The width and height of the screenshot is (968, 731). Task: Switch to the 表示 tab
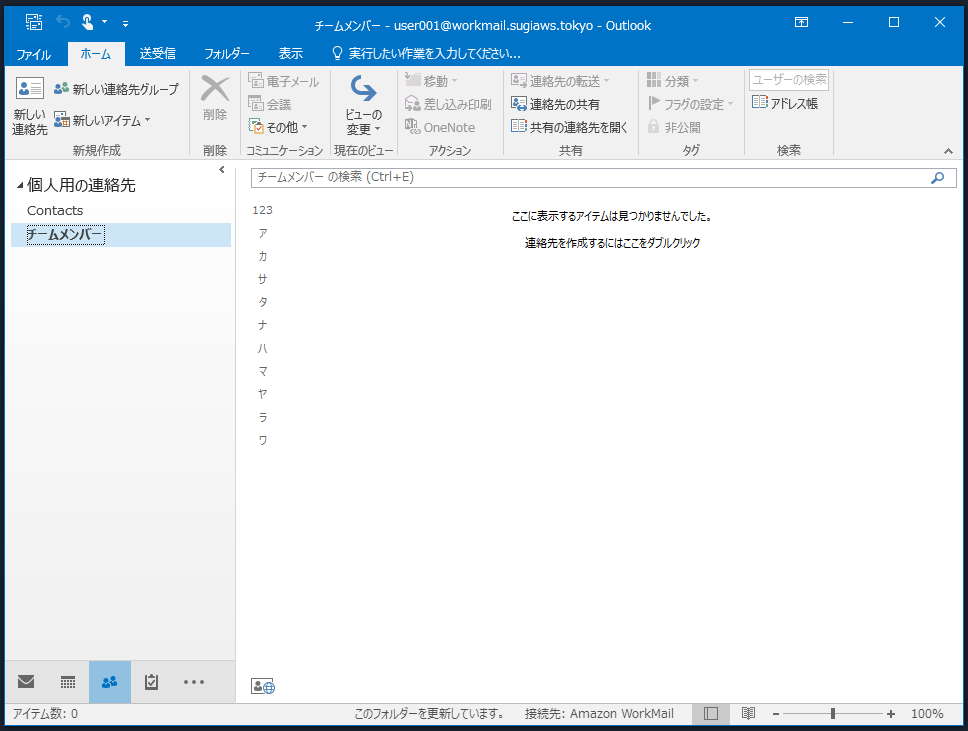(x=291, y=54)
